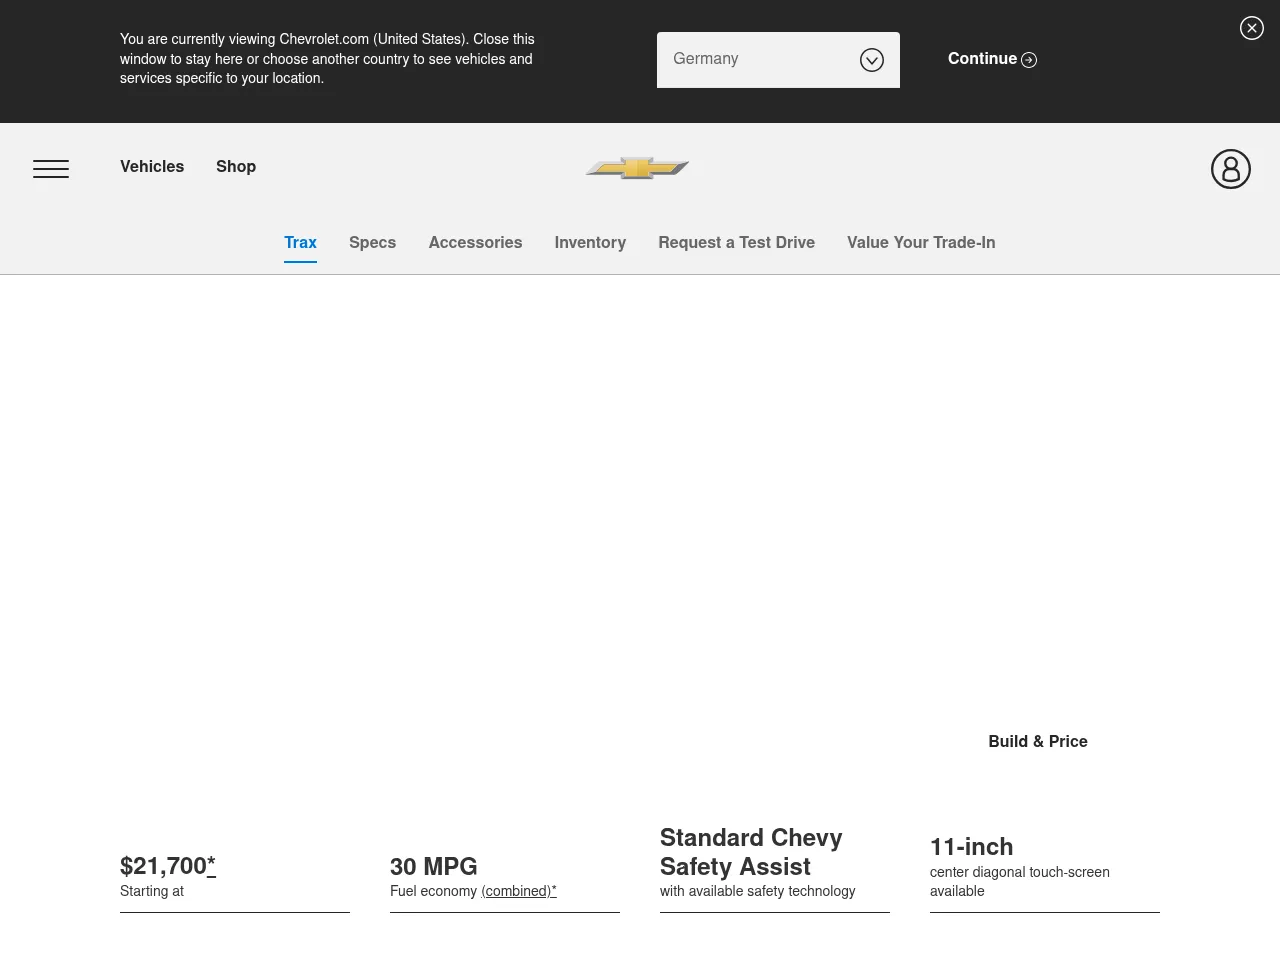Close the country selection banner
The image size is (1280, 960).
pos(1251,28)
